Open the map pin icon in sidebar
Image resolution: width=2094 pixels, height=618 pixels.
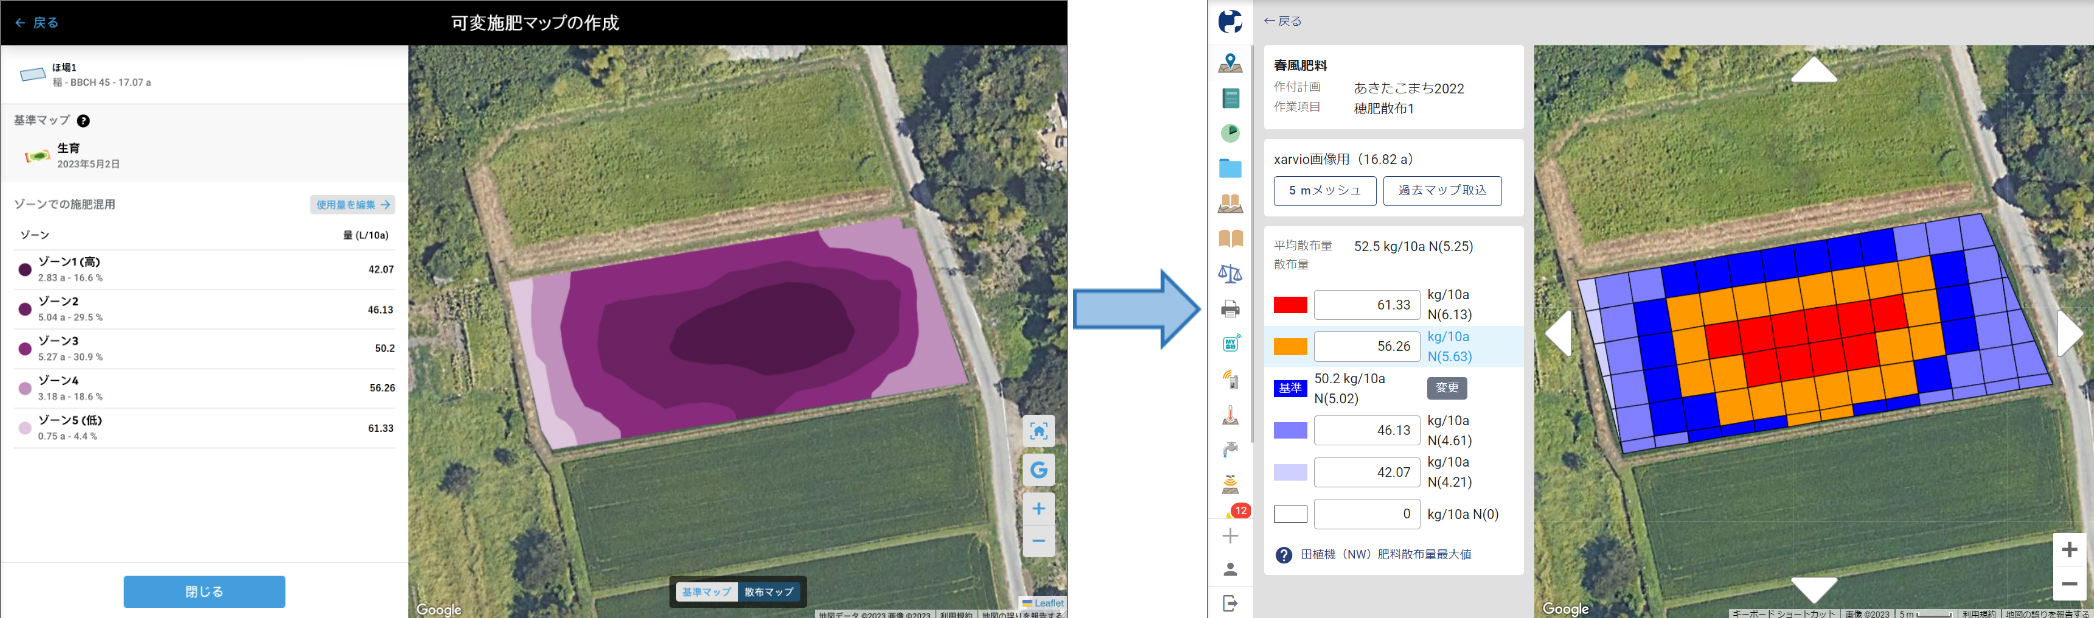(1230, 64)
